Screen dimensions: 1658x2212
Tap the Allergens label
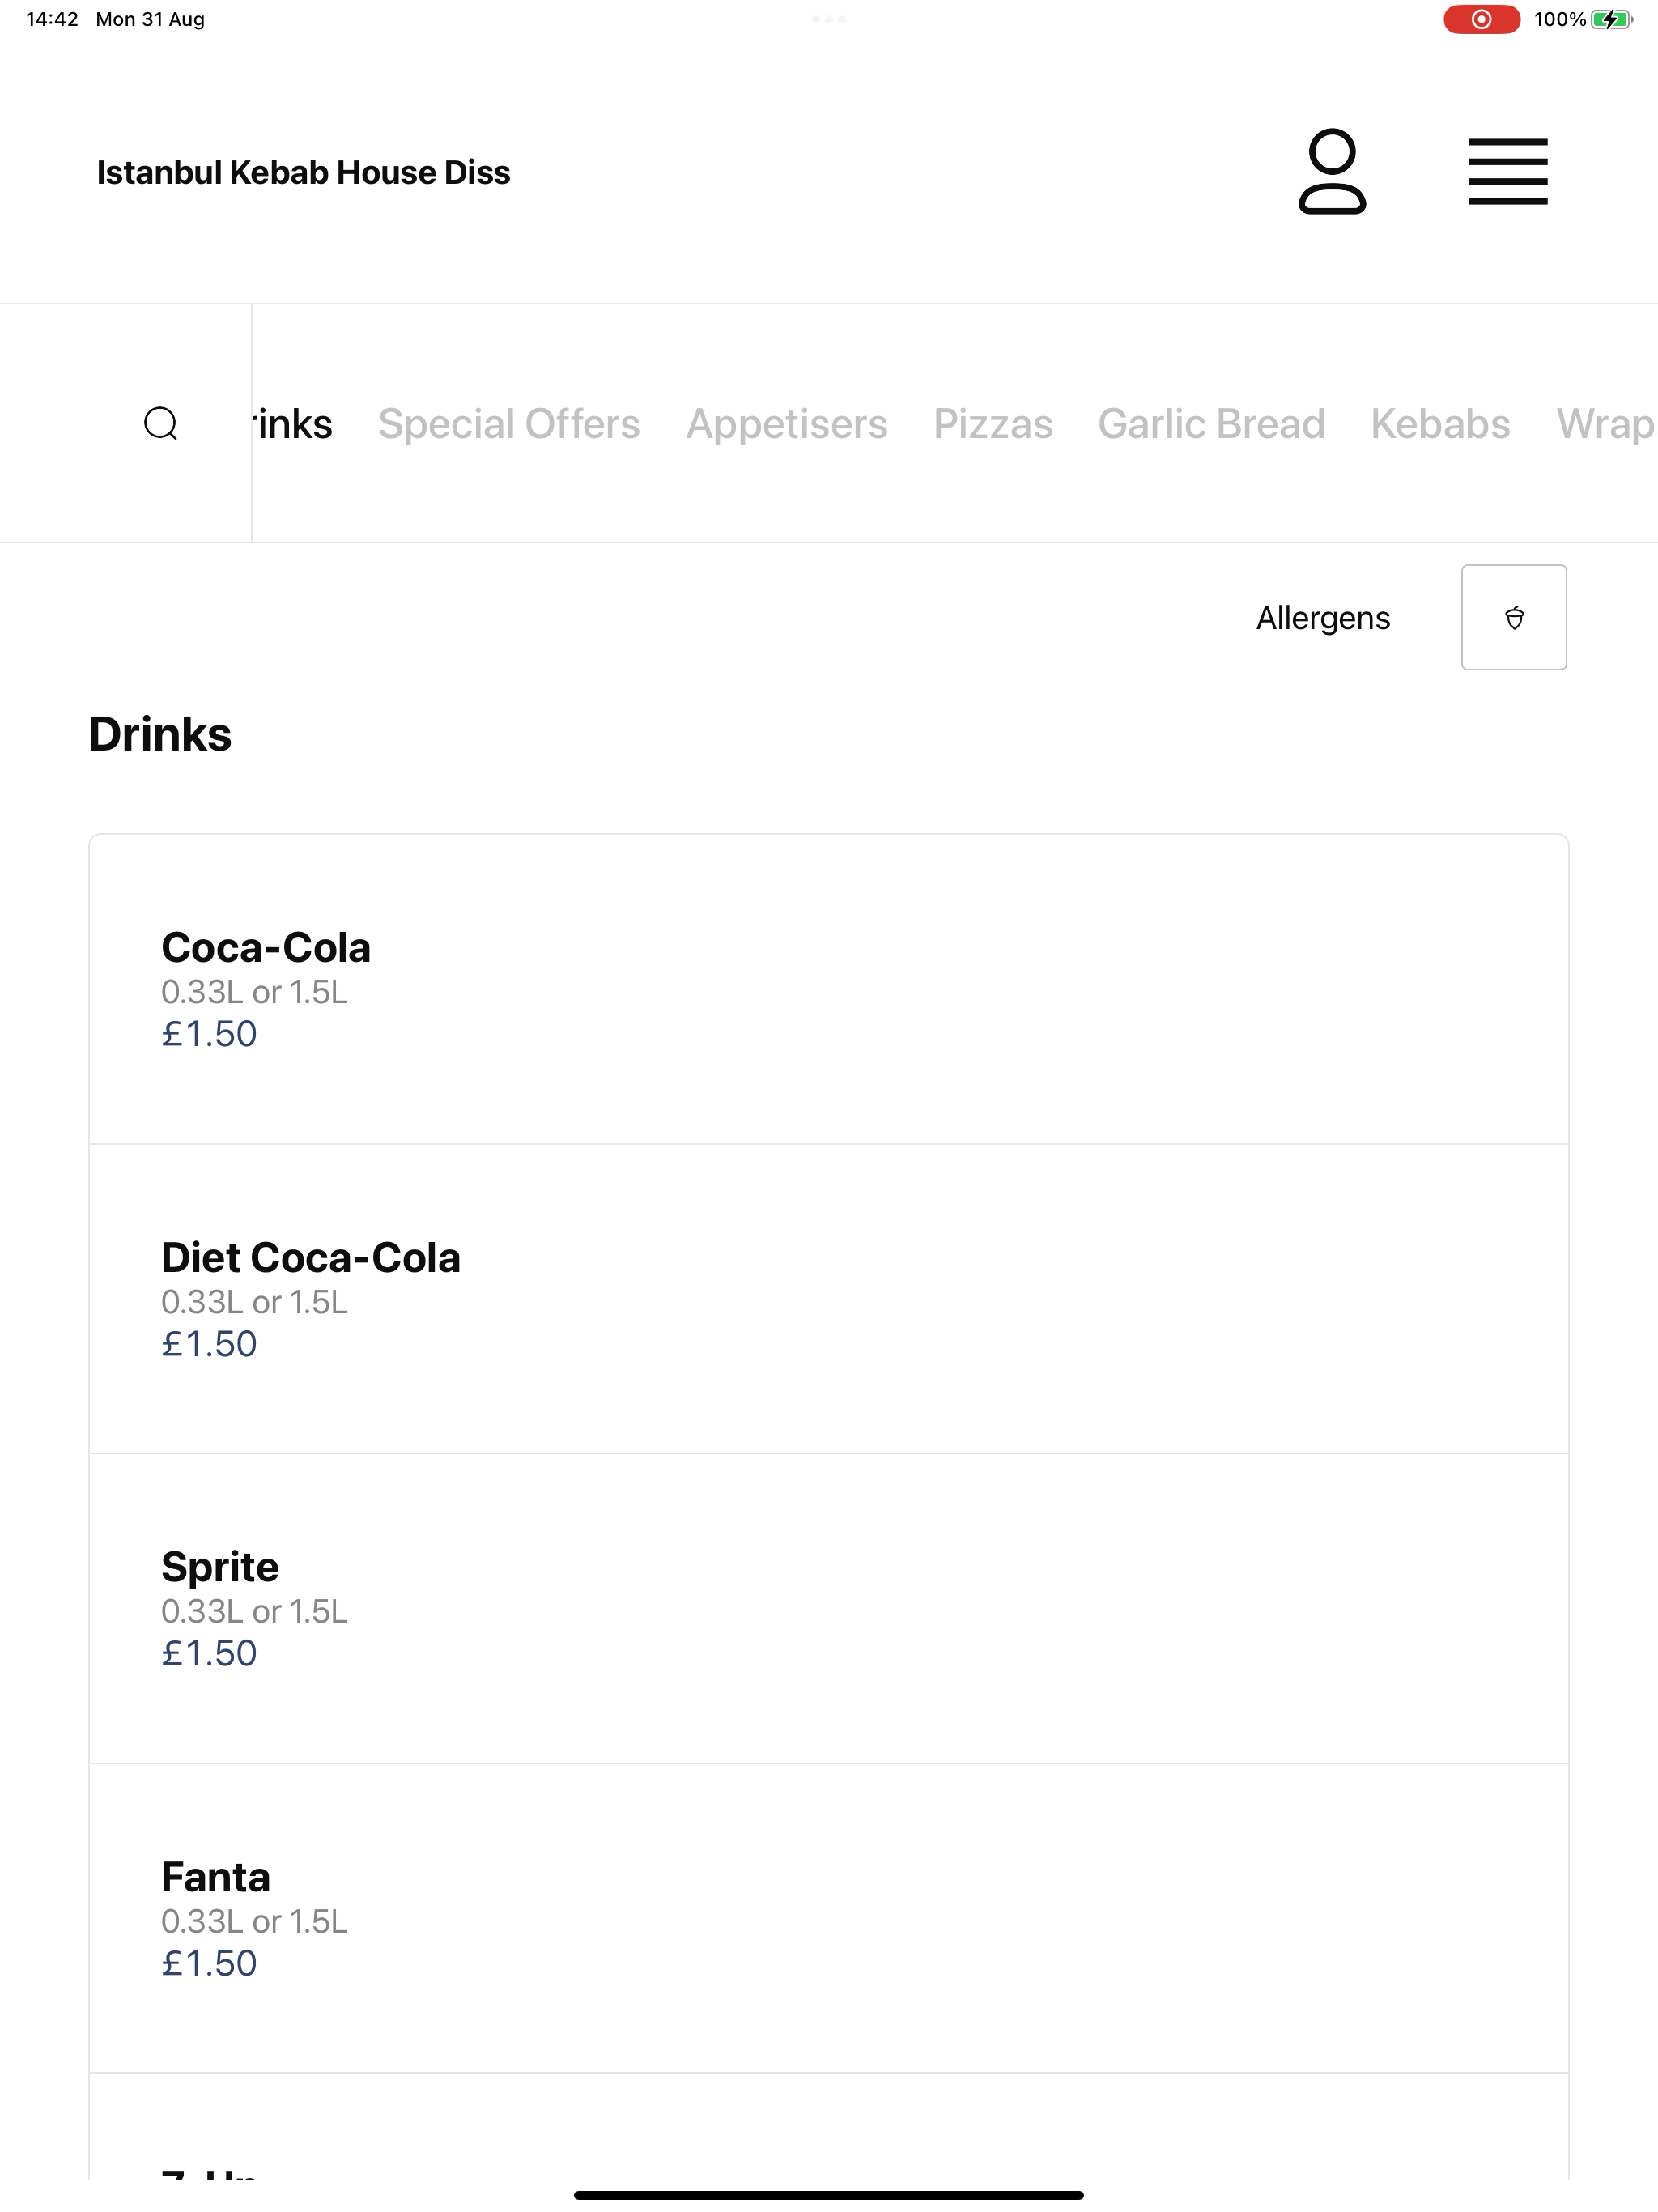[x=1322, y=617]
